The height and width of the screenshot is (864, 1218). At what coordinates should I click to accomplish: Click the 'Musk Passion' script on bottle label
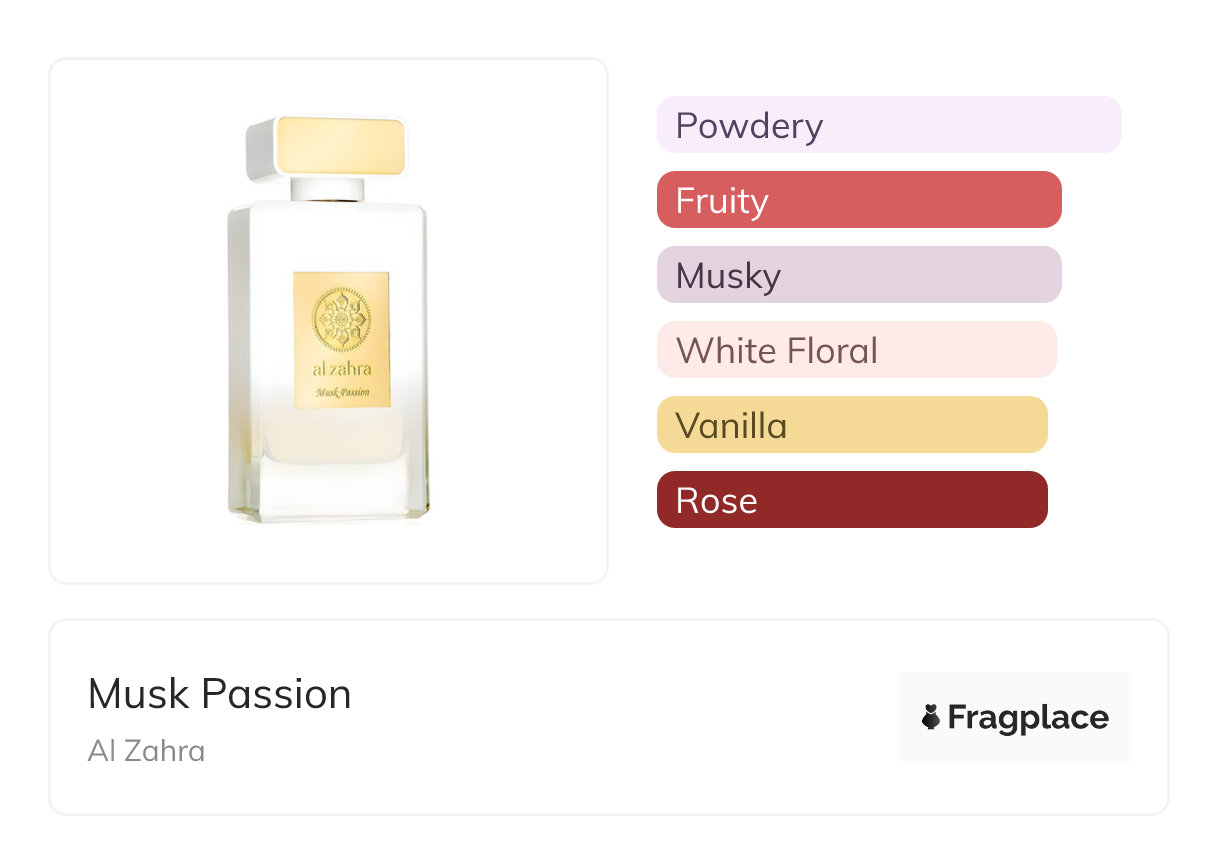click(x=342, y=393)
